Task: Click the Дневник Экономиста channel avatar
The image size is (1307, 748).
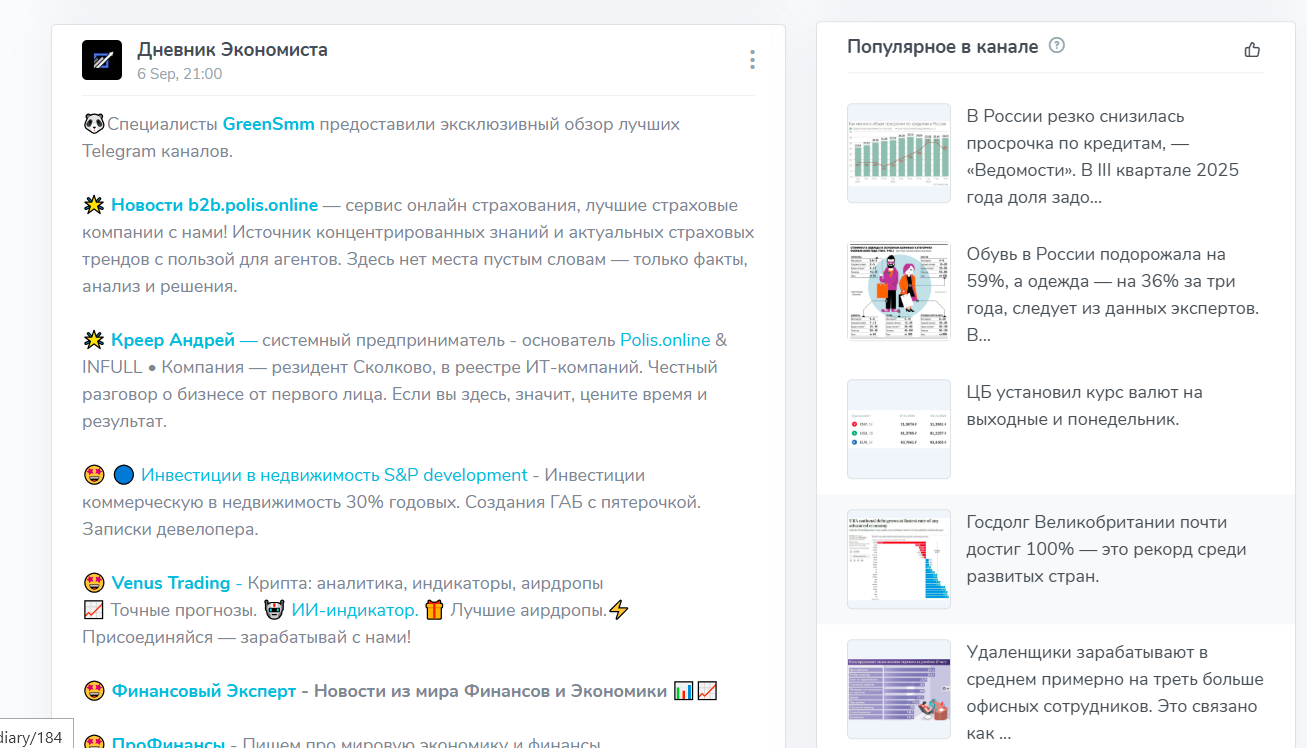Action: [x=100, y=60]
